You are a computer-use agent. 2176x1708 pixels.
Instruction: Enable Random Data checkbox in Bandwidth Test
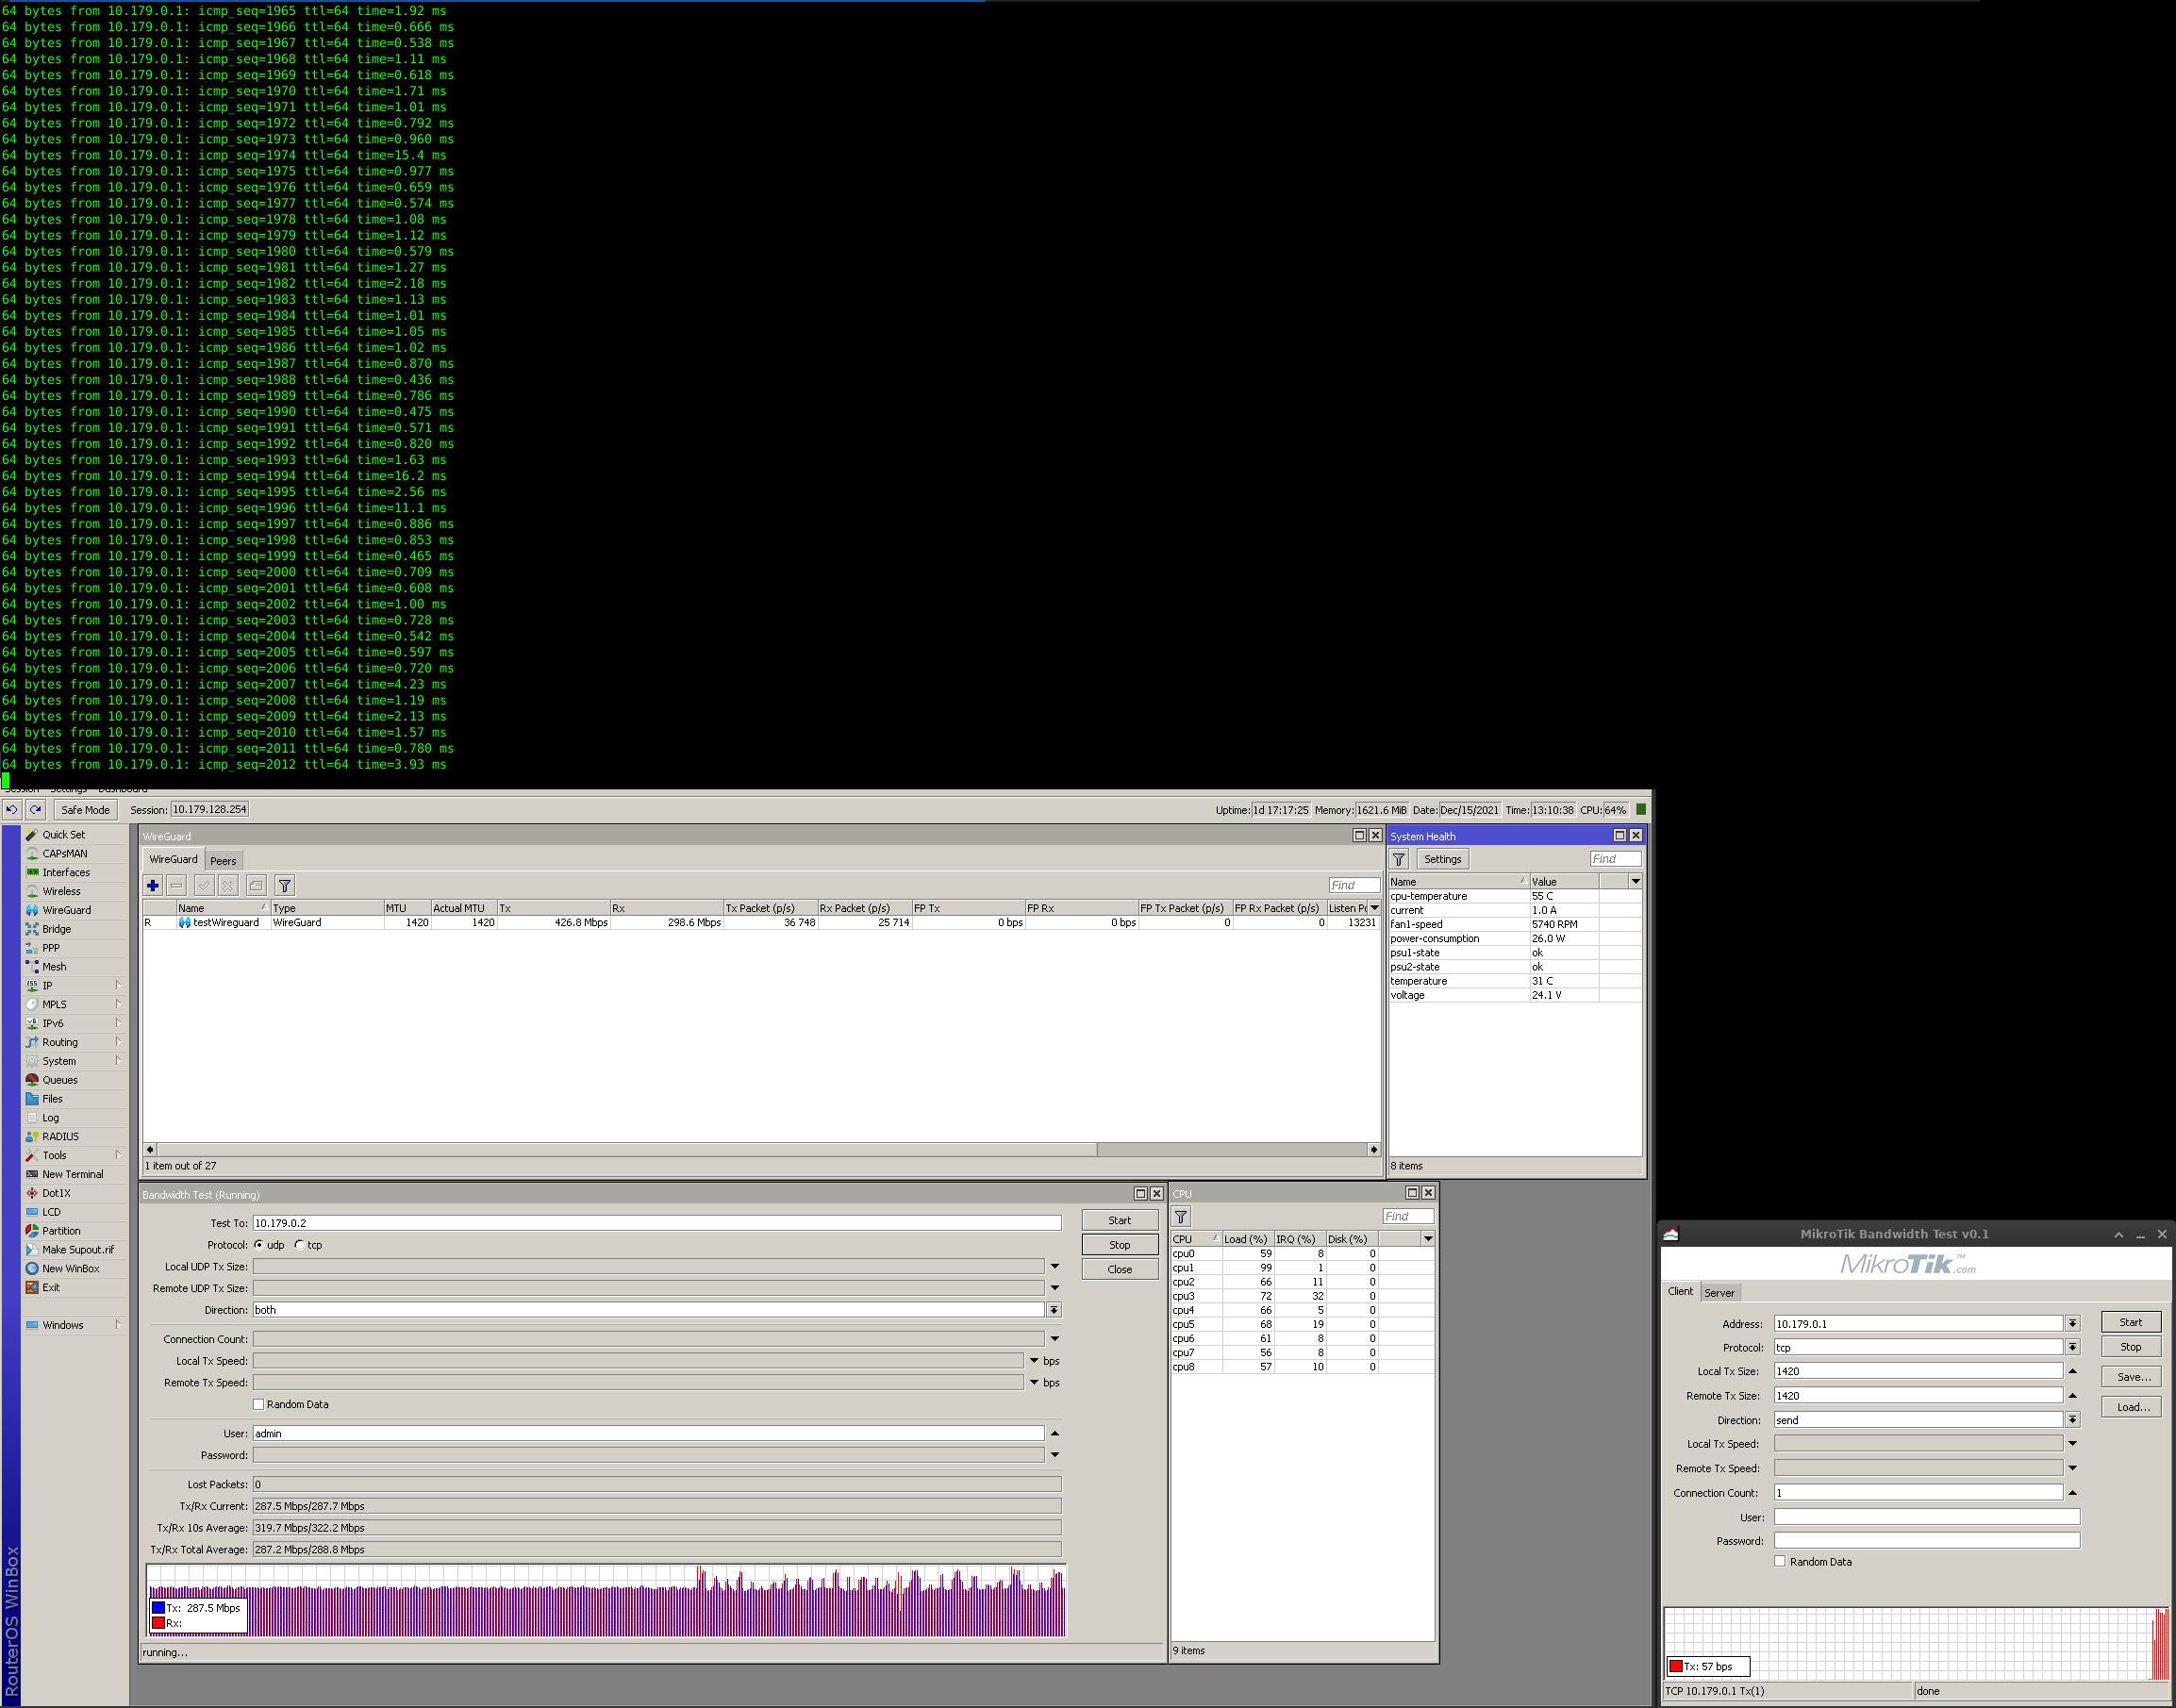pyautogui.click(x=259, y=1404)
